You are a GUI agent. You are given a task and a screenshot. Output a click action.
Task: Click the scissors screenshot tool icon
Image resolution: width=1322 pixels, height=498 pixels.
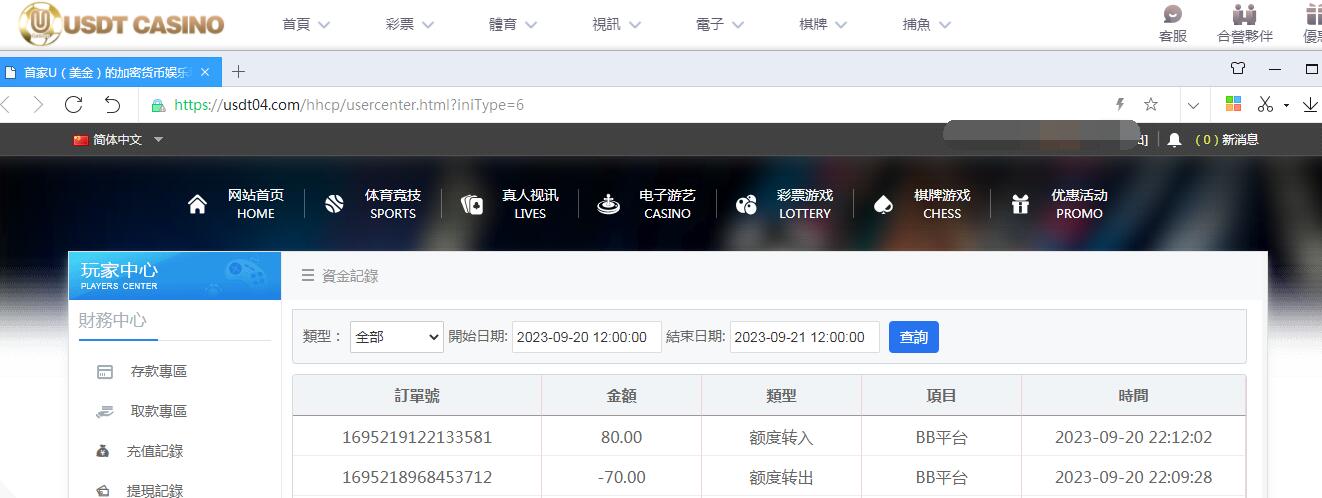(x=1265, y=104)
